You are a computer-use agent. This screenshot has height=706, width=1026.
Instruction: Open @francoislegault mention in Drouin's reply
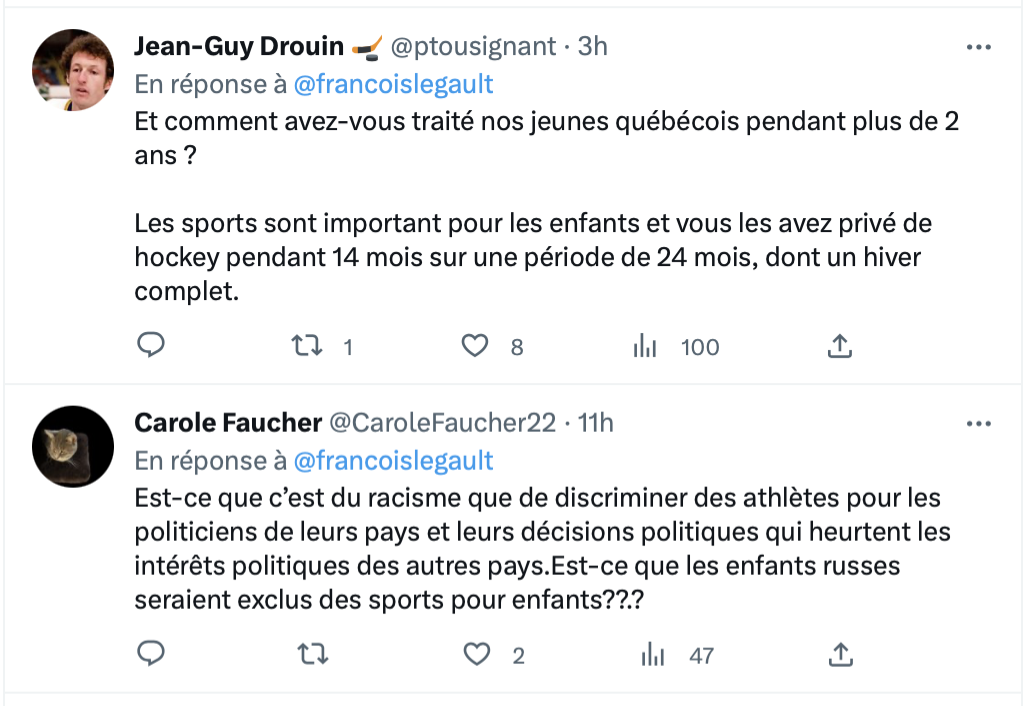pyautogui.click(x=393, y=84)
